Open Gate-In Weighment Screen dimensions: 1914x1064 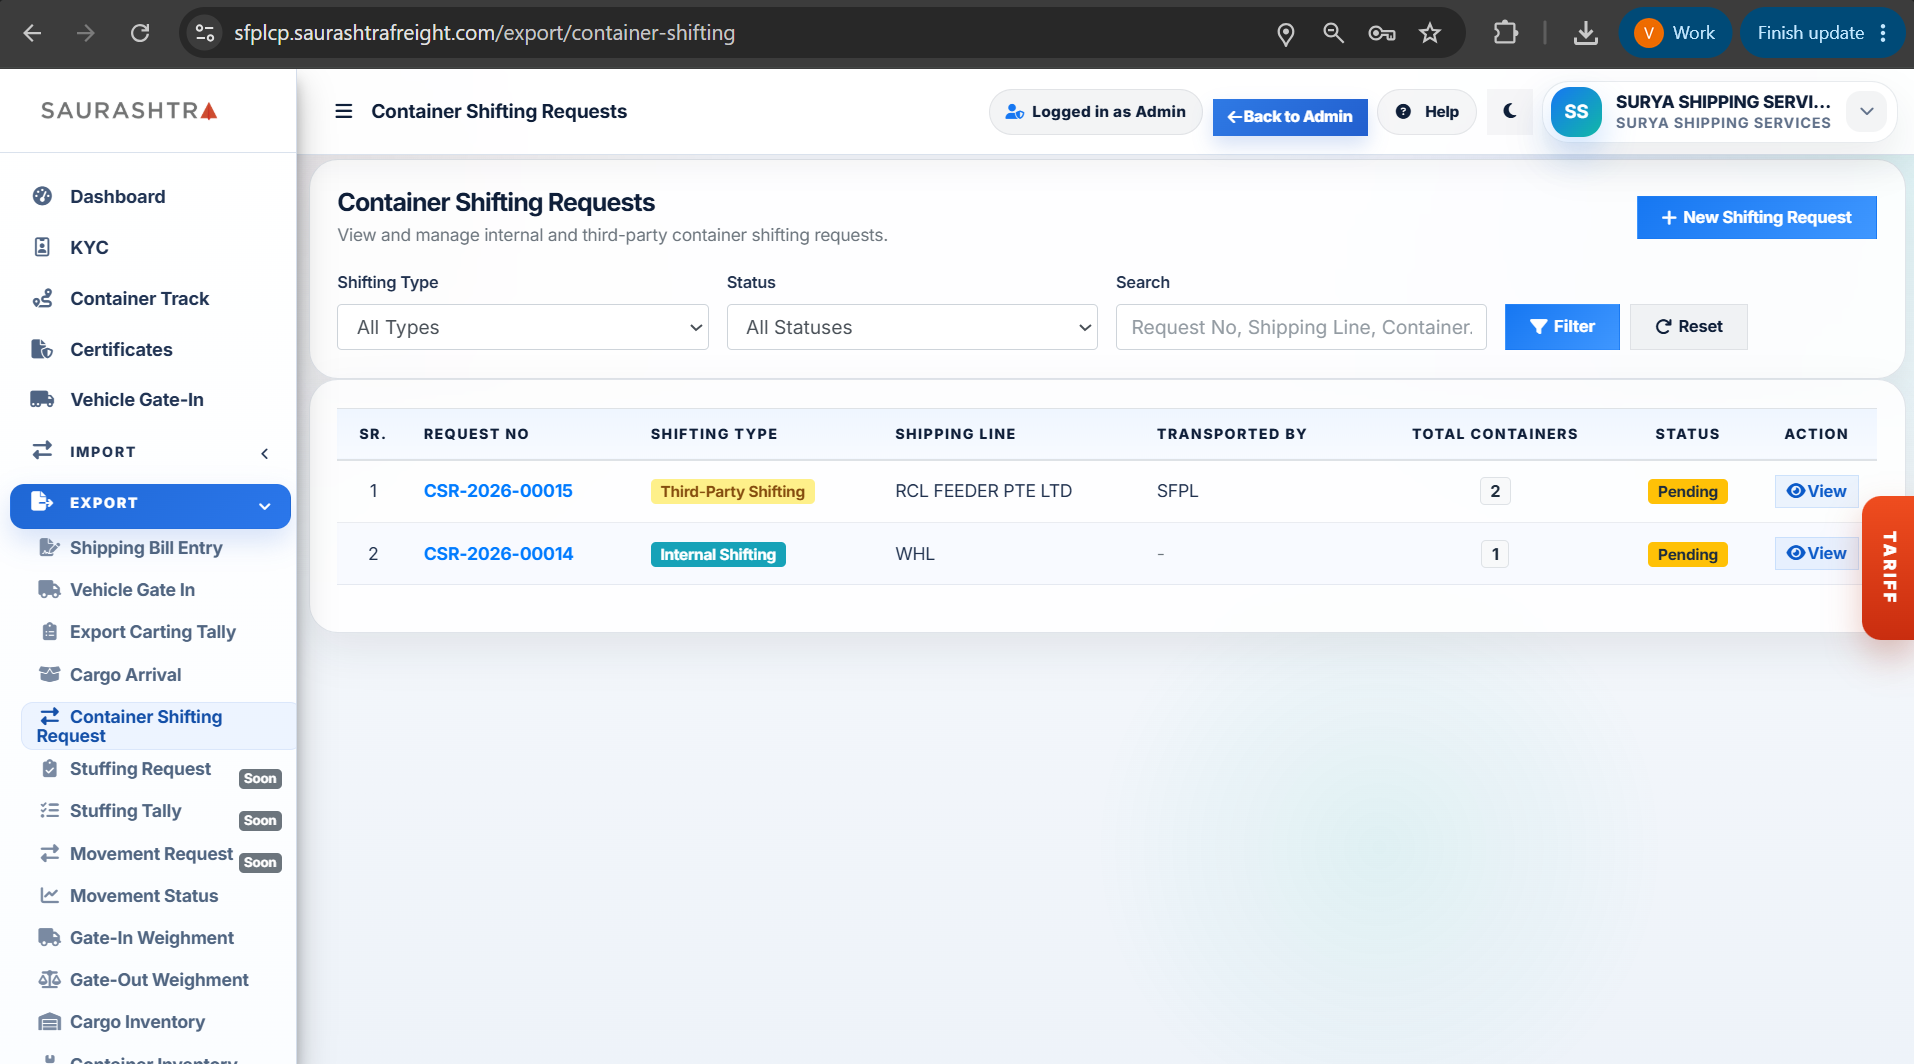pos(151,938)
